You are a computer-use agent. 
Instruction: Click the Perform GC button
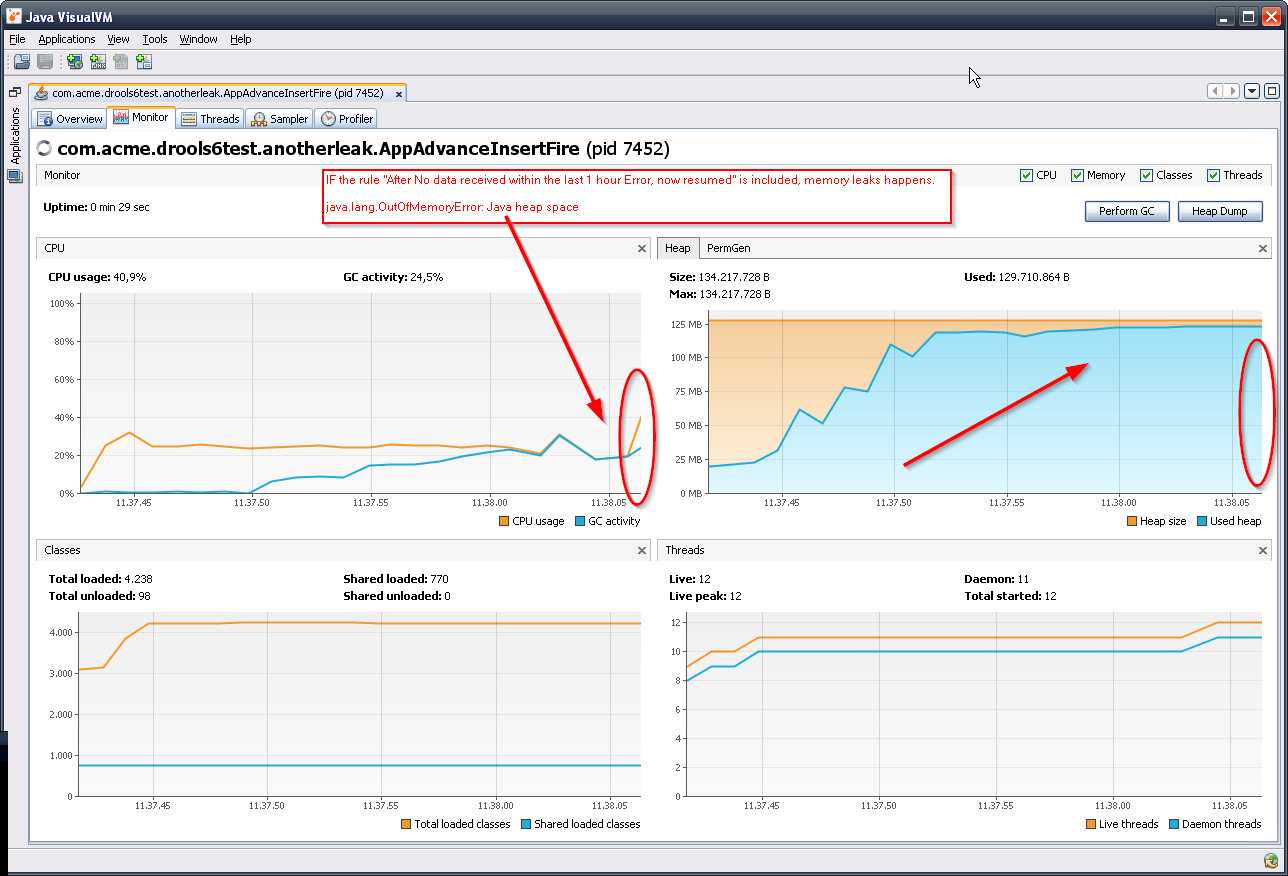click(x=1126, y=212)
